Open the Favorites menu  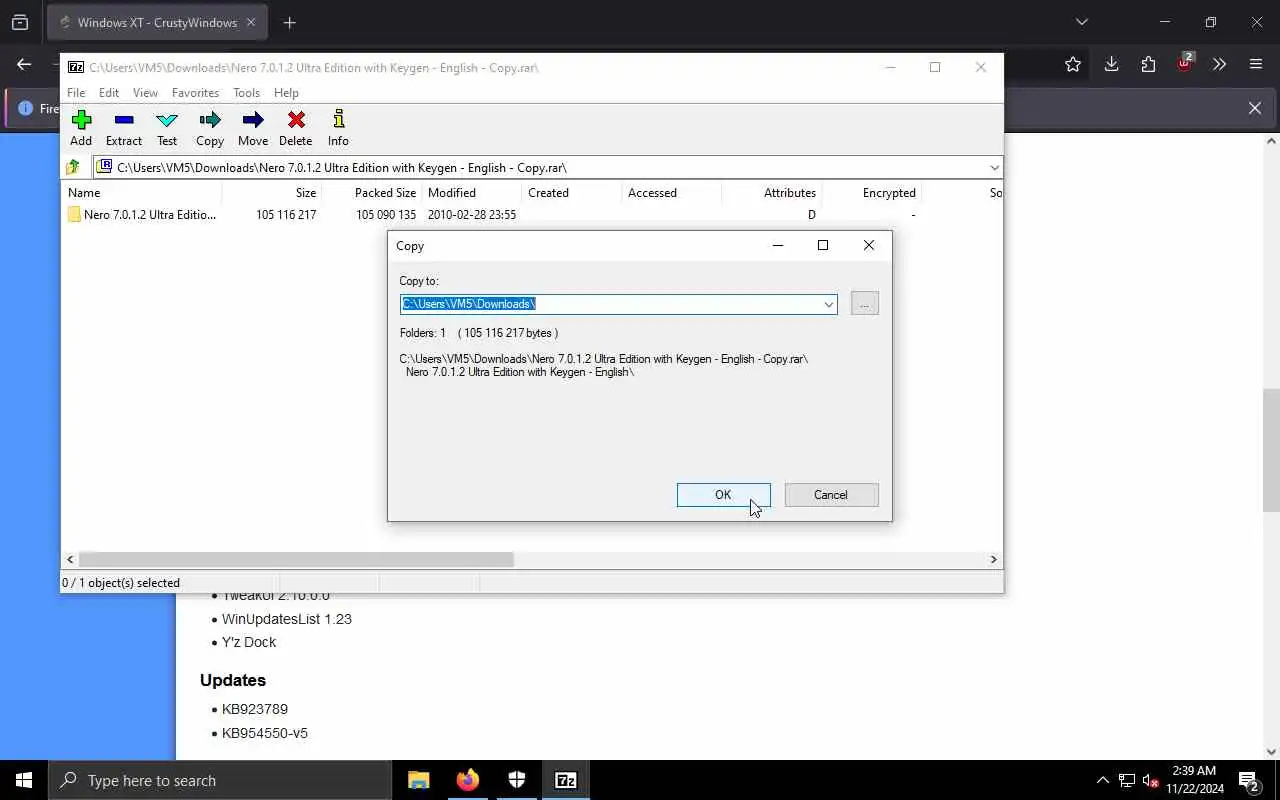[x=195, y=93]
